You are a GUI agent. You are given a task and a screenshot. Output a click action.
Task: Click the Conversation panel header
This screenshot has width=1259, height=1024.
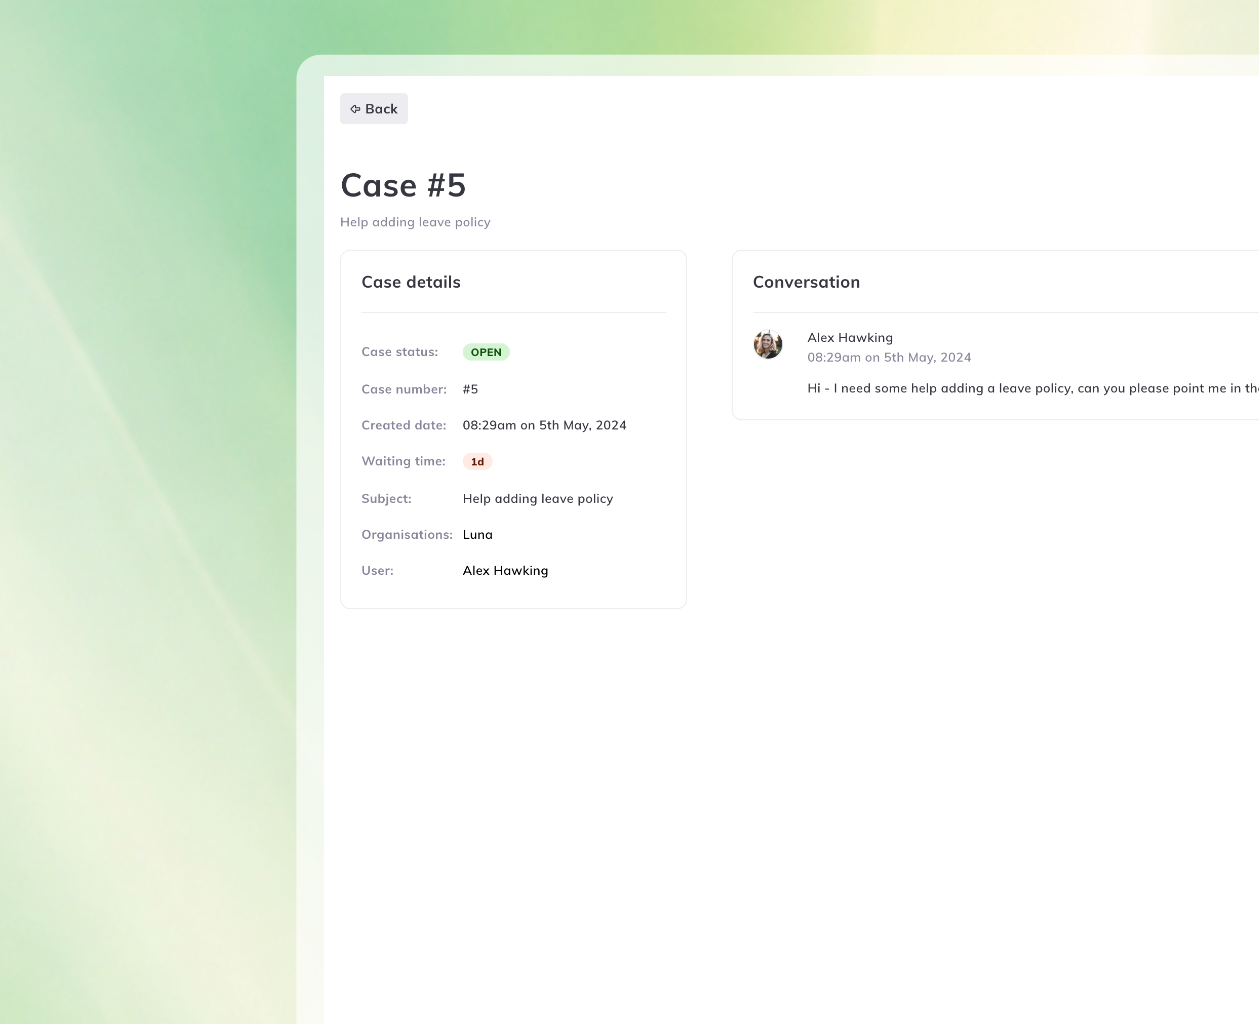[806, 282]
